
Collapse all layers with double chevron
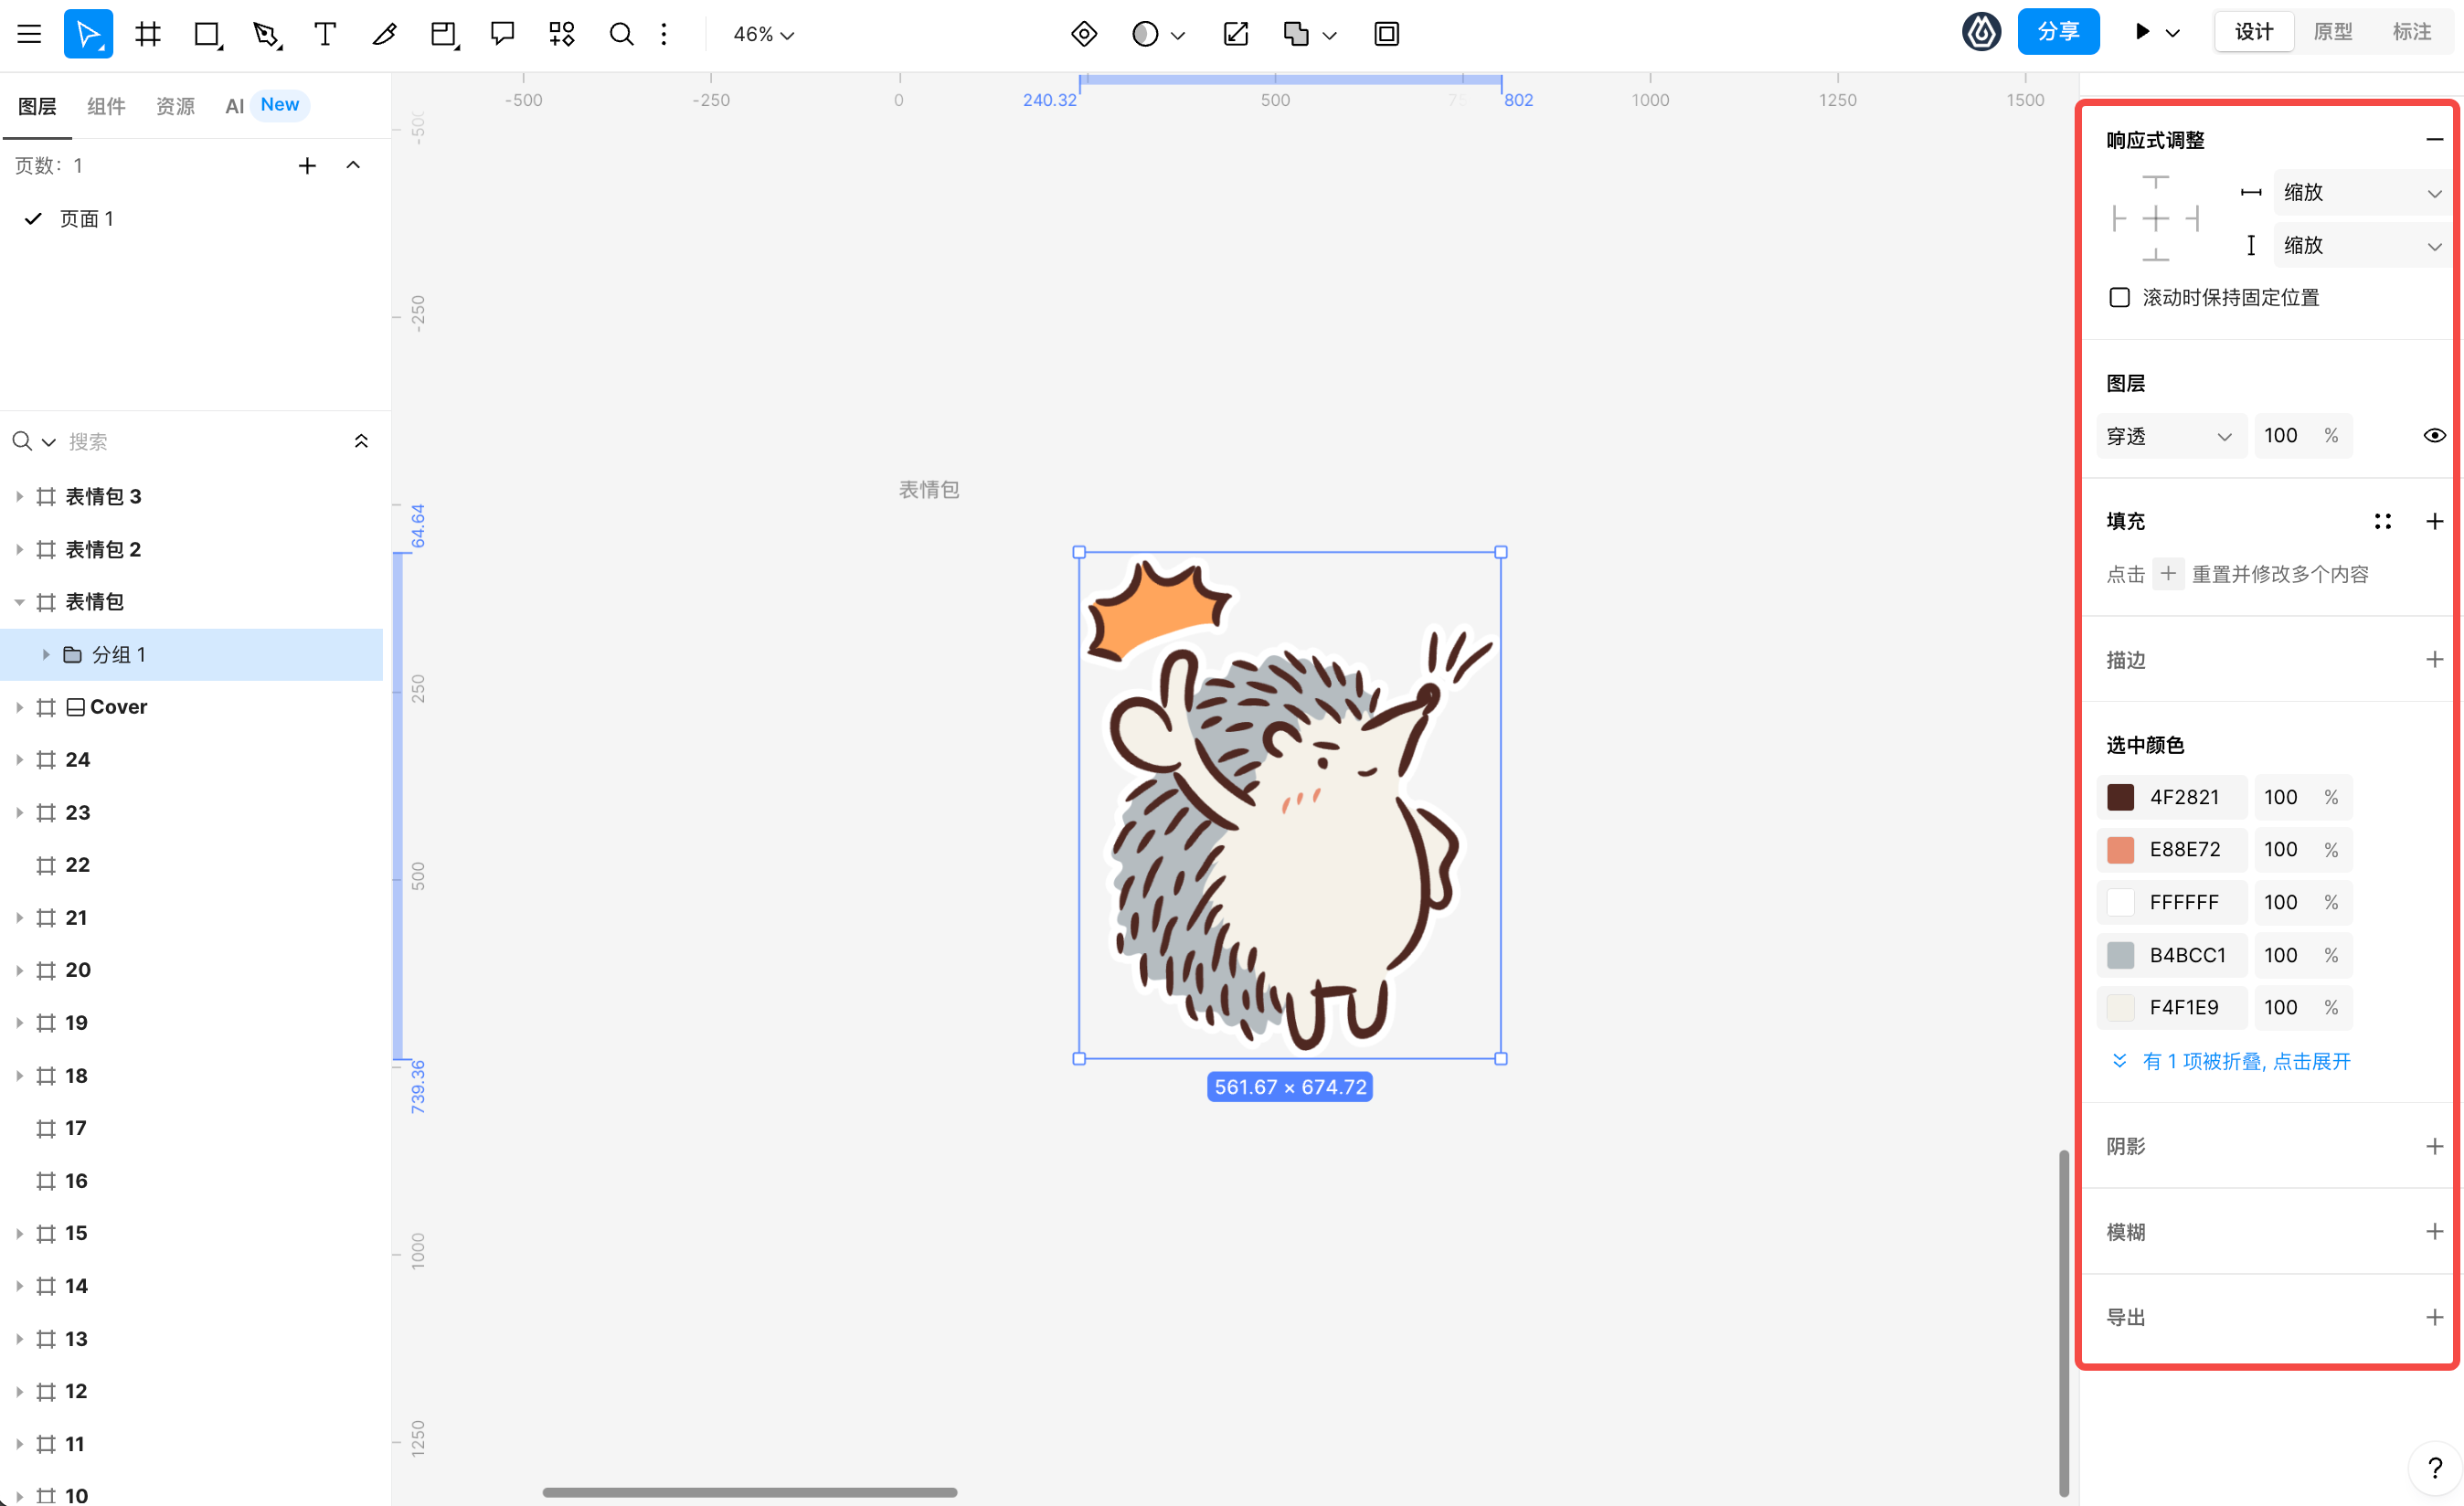pos(361,441)
